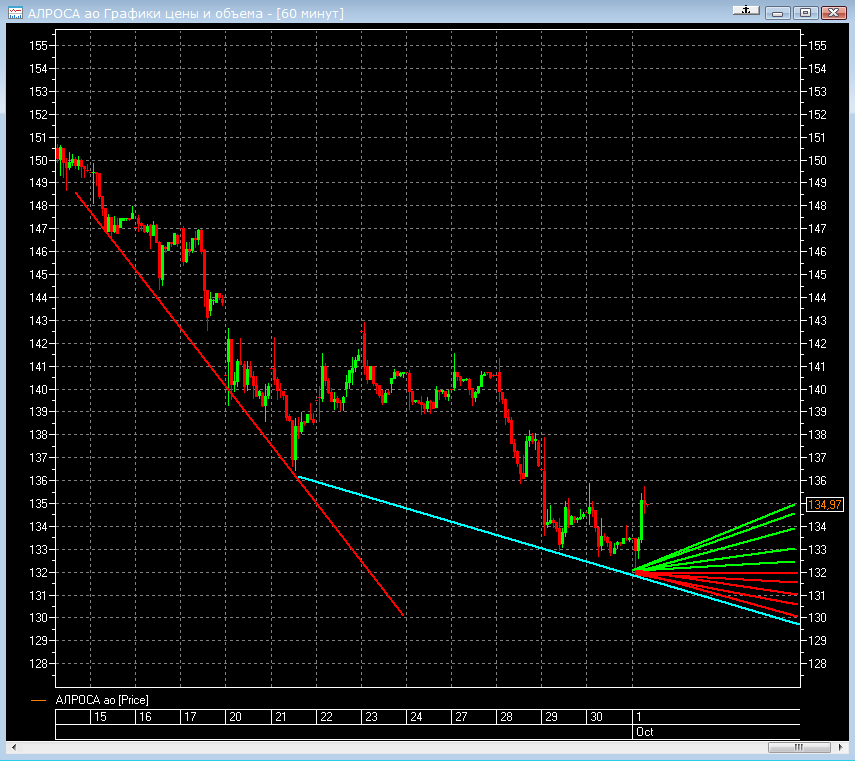This screenshot has height=761, width=855.
Task: Click the Oct month label on the time axis
Action: pyautogui.click(x=645, y=732)
